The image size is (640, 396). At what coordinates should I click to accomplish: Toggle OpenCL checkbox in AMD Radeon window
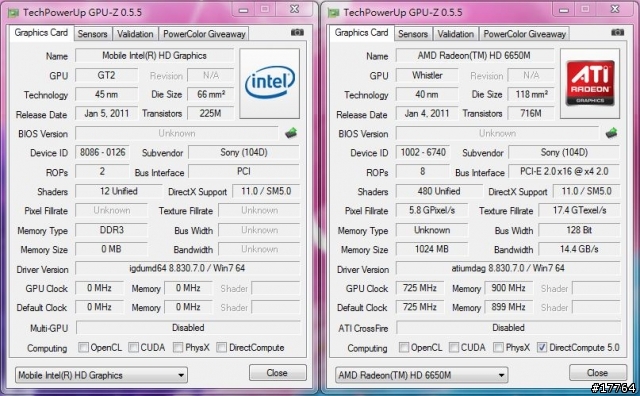(x=404, y=347)
